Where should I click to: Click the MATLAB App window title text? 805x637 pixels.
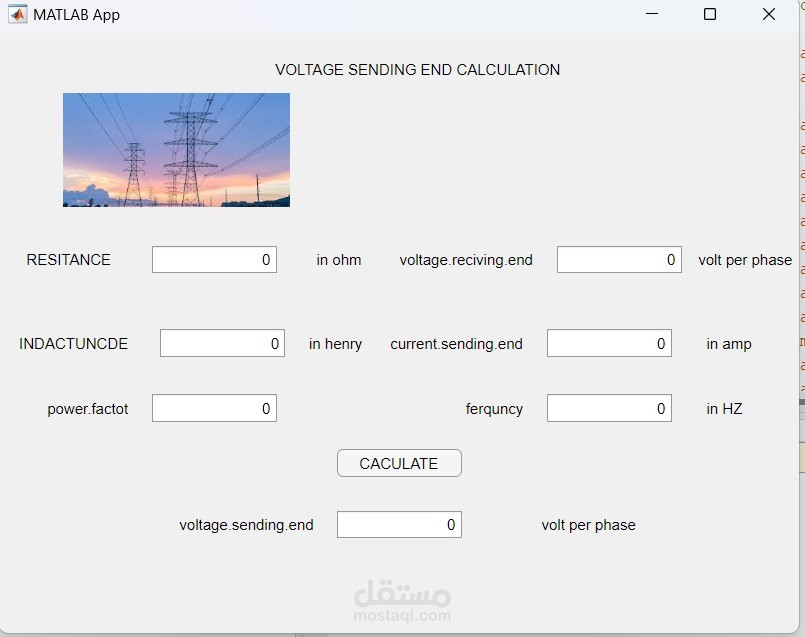coord(76,15)
